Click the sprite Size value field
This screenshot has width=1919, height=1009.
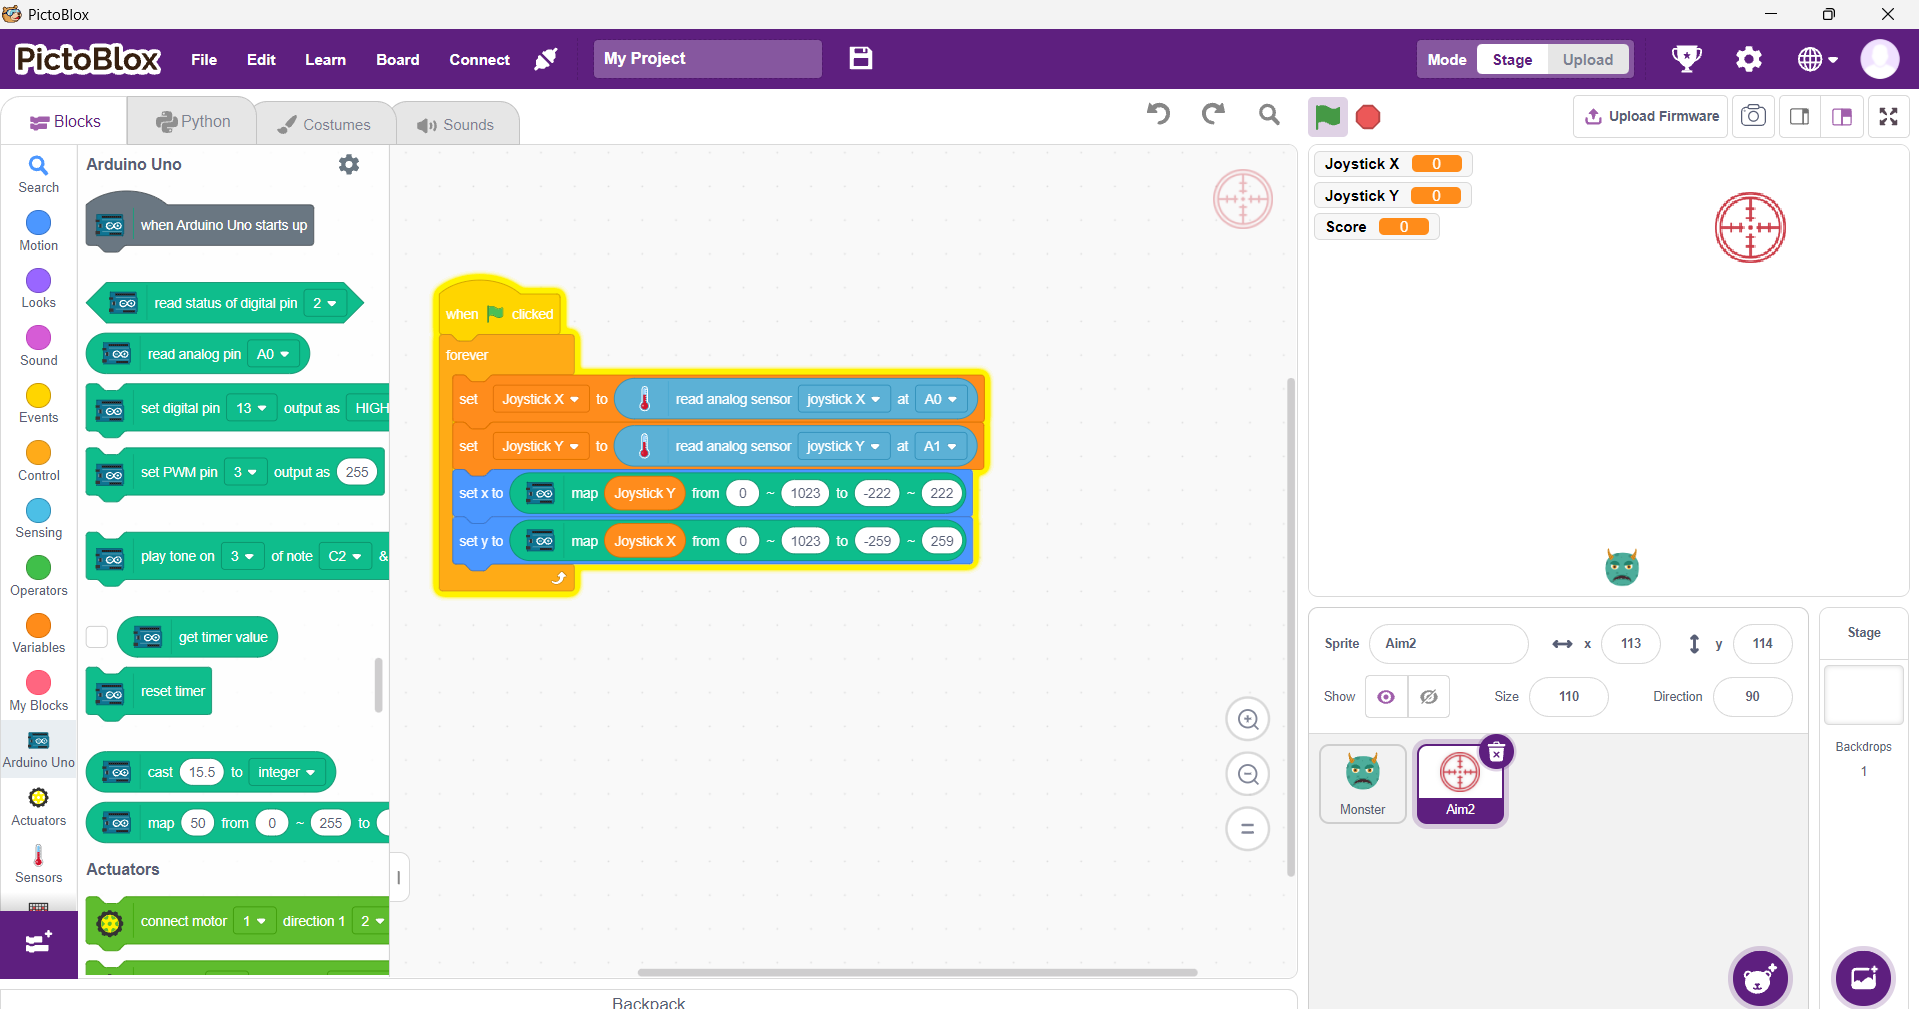(x=1568, y=697)
